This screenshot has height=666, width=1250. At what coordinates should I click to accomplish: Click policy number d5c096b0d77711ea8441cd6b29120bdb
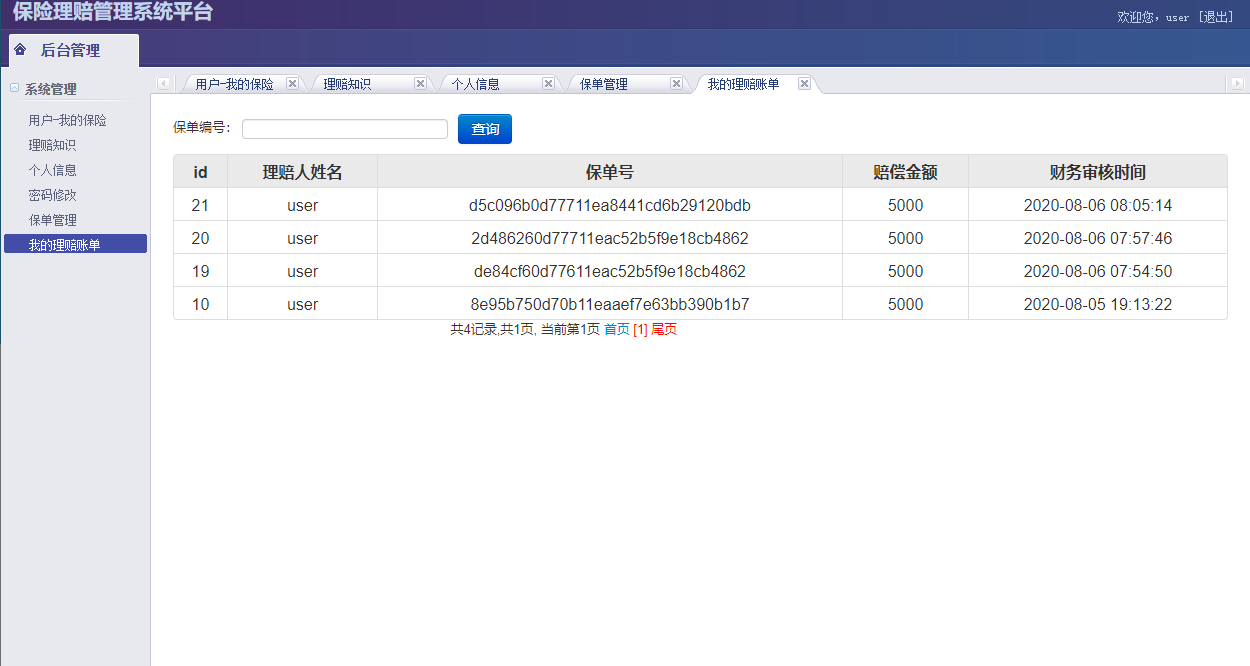pyautogui.click(x=610, y=205)
